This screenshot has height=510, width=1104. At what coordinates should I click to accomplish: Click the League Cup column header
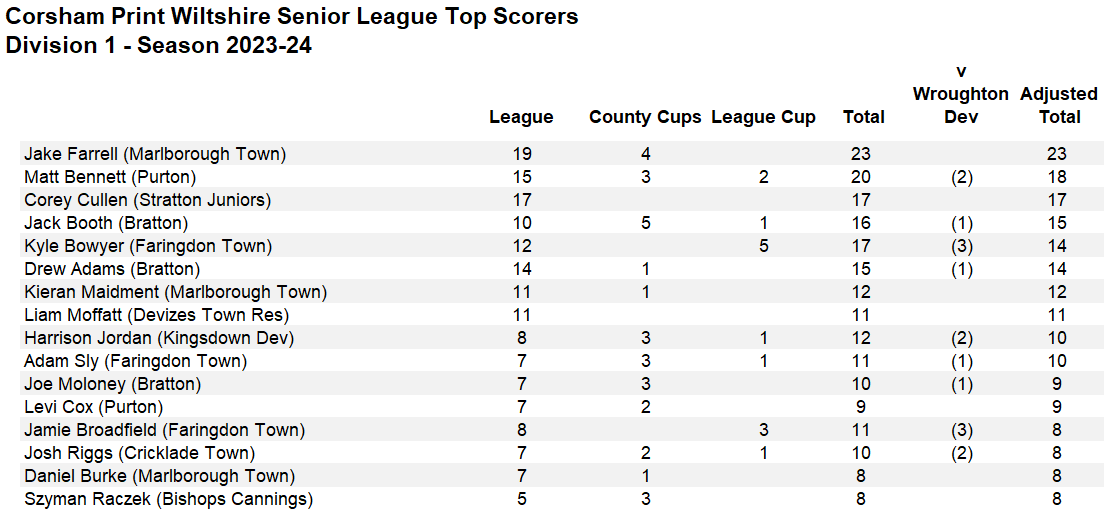point(763,117)
